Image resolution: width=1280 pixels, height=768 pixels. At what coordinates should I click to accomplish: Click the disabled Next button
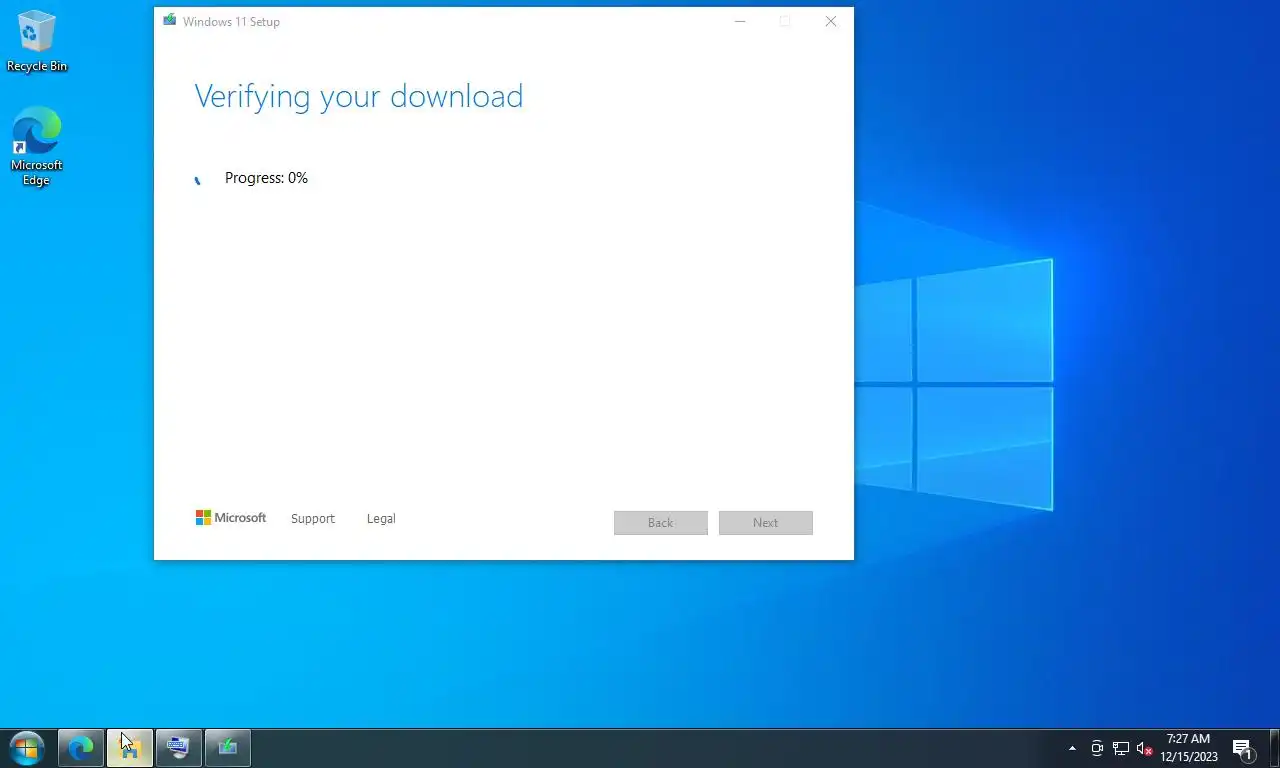coord(766,522)
